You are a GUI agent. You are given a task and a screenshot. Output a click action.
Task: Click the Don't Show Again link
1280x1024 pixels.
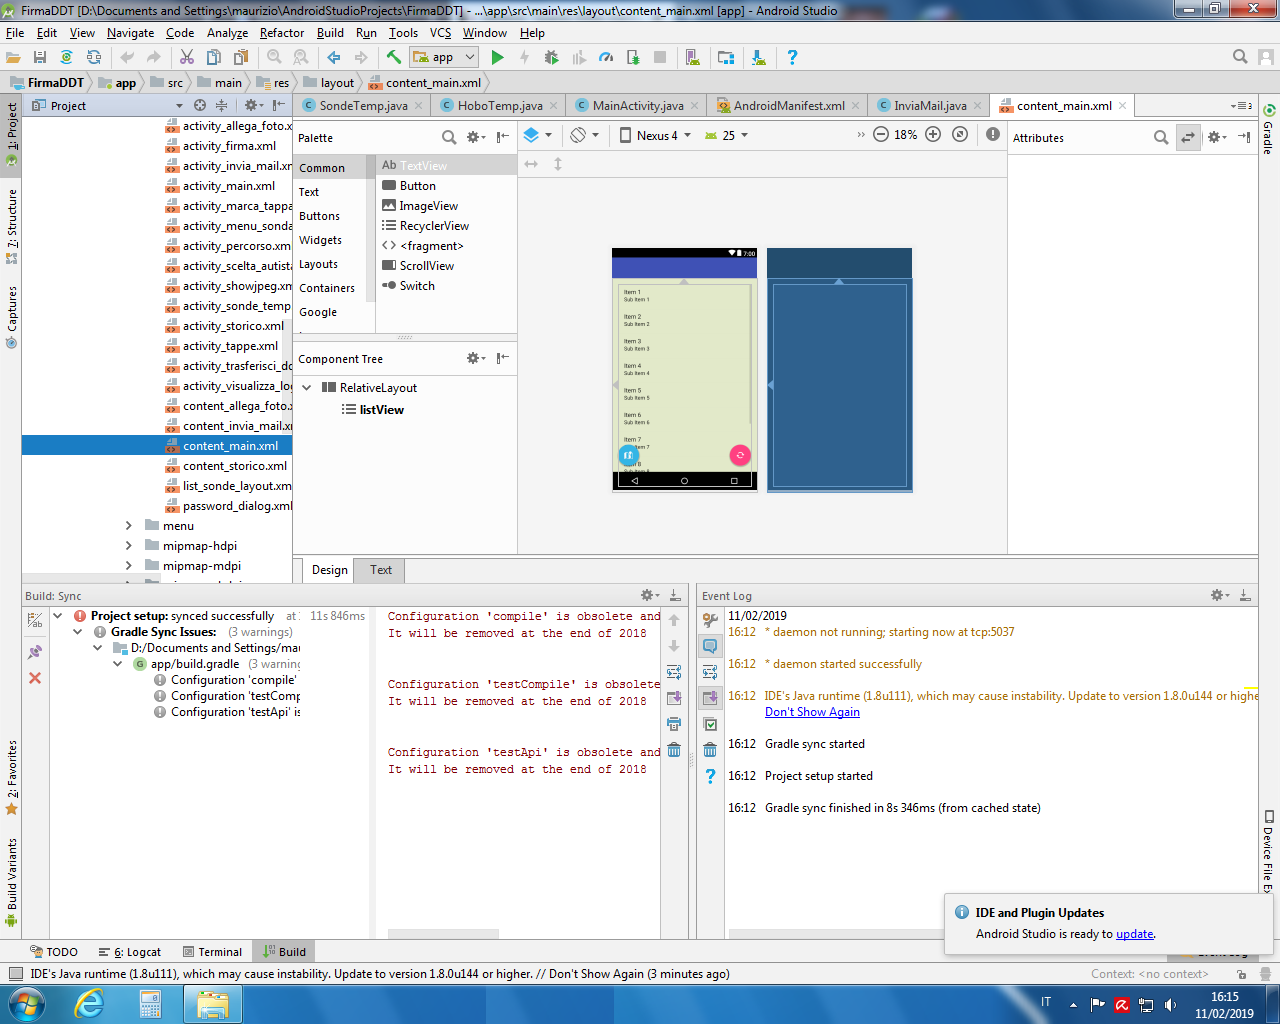coord(812,712)
